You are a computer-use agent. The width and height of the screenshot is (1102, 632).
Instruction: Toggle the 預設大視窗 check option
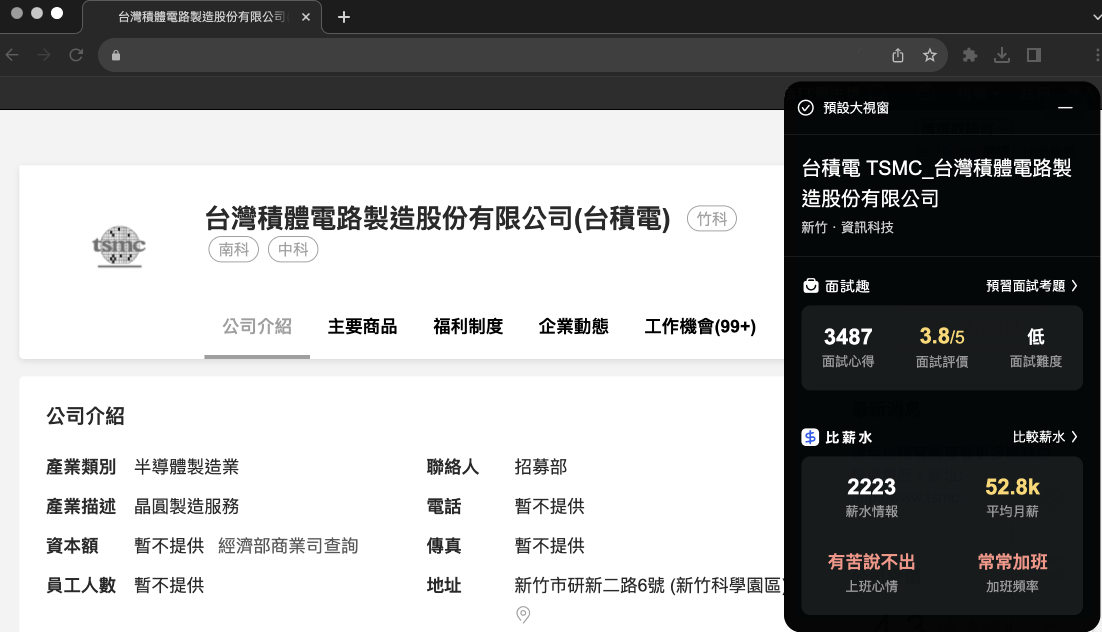806,108
